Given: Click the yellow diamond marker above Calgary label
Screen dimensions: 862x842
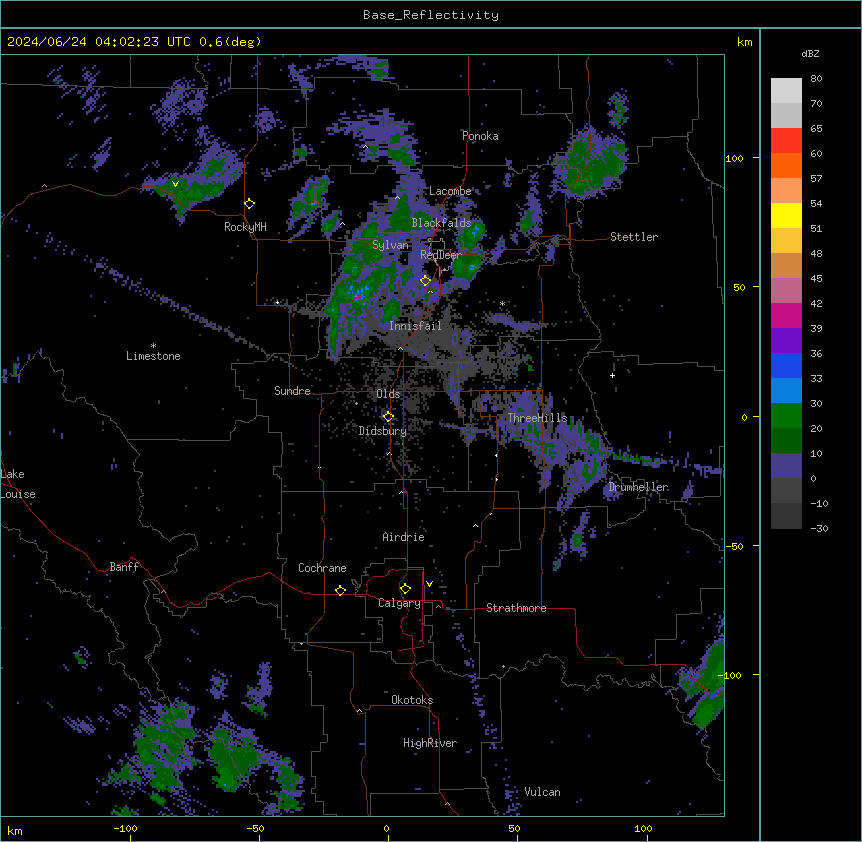Looking at the screenshot, I should coord(405,589).
